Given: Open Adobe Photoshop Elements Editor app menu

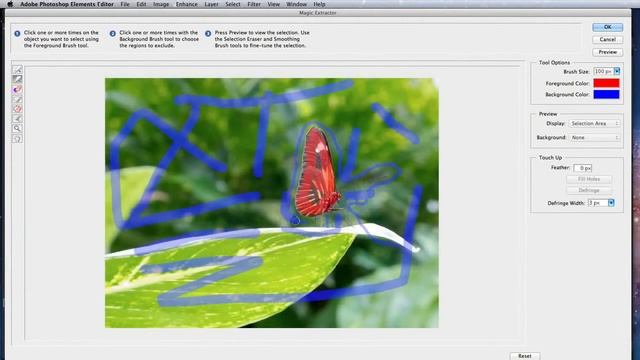Looking at the screenshot, I should 67,4.
